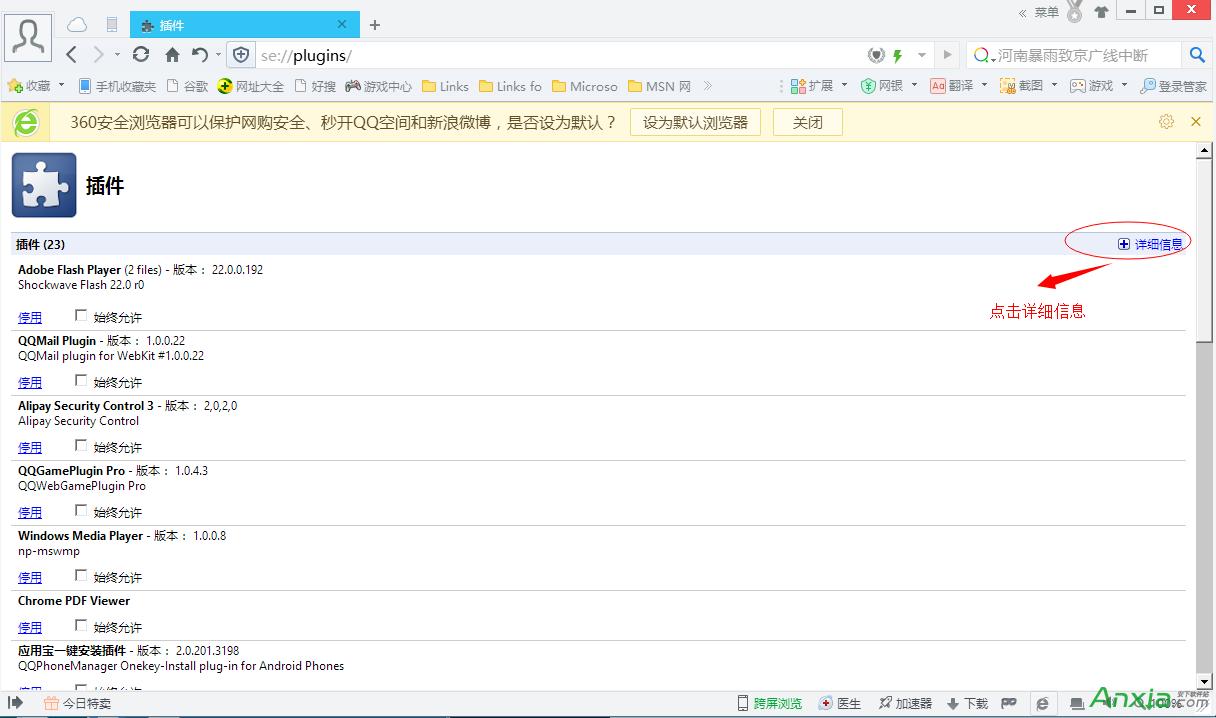This screenshot has width=1216, height=718.
Task: Launch 加速器 accelerator in status bar
Action: click(905, 703)
